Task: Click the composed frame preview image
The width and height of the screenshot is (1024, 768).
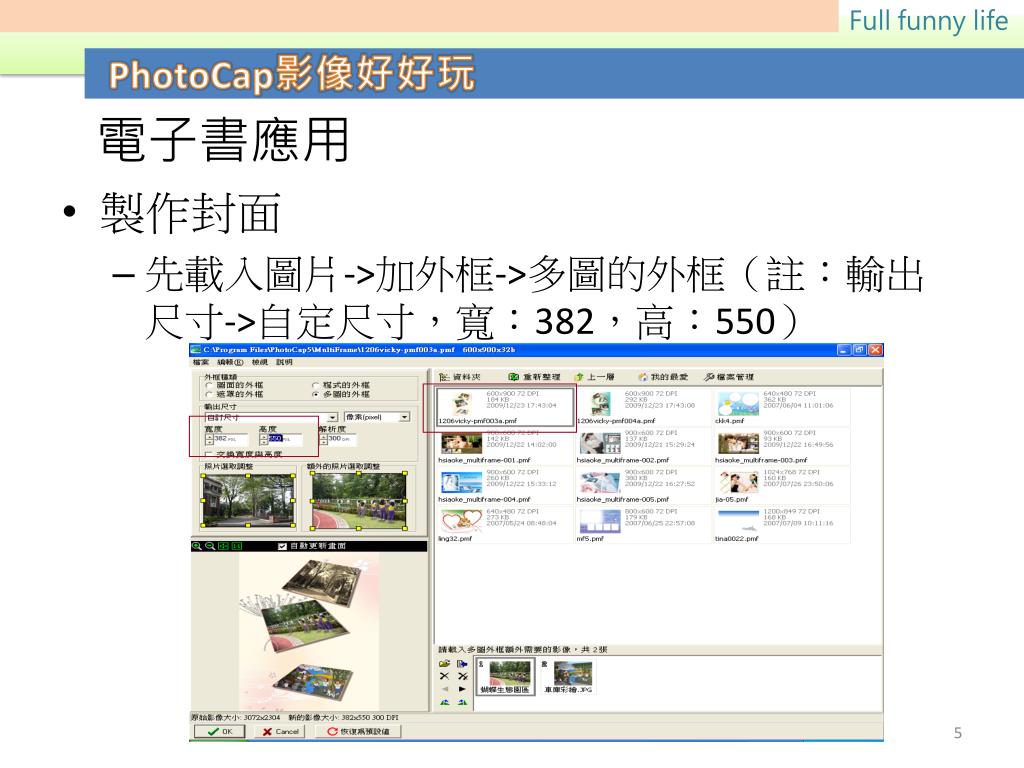Action: point(309,632)
